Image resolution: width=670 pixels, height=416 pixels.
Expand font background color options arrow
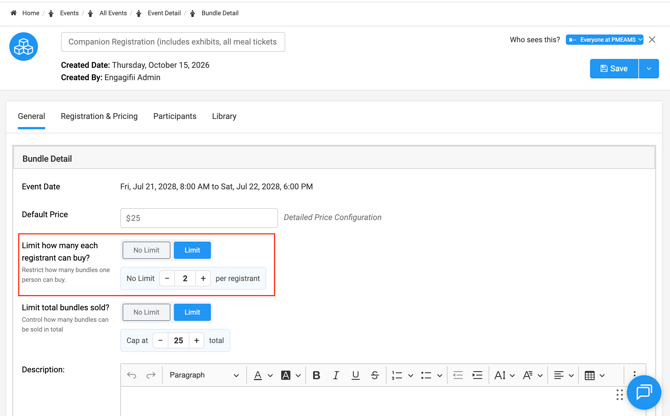pyautogui.click(x=298, y=375)
